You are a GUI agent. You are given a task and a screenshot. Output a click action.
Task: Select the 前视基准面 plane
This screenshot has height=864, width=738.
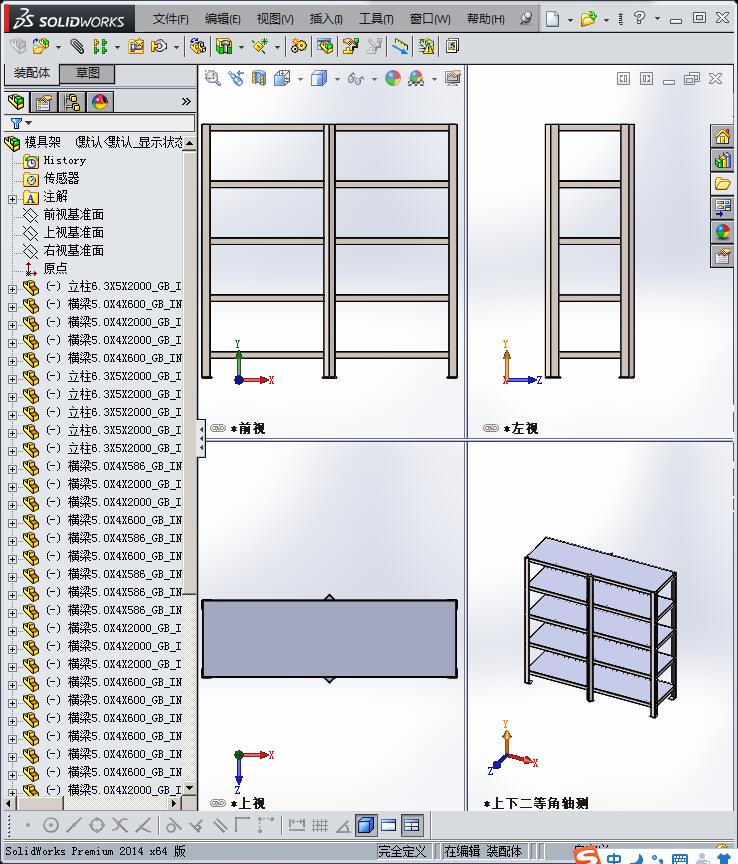[73, 214]
